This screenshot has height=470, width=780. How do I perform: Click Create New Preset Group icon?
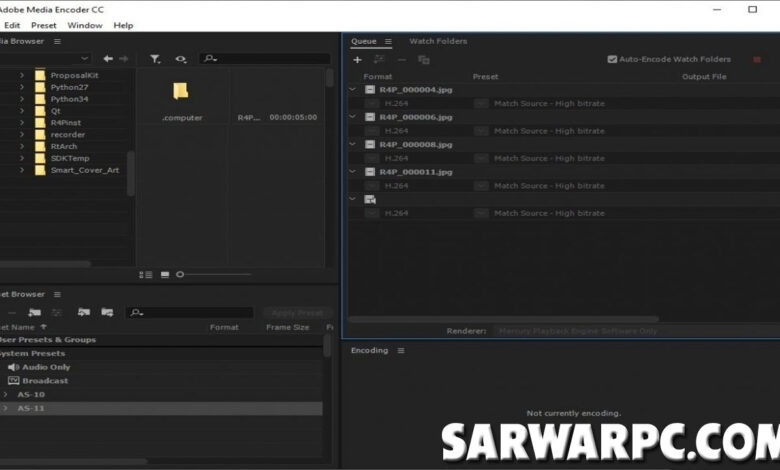[x=34, y=312]
